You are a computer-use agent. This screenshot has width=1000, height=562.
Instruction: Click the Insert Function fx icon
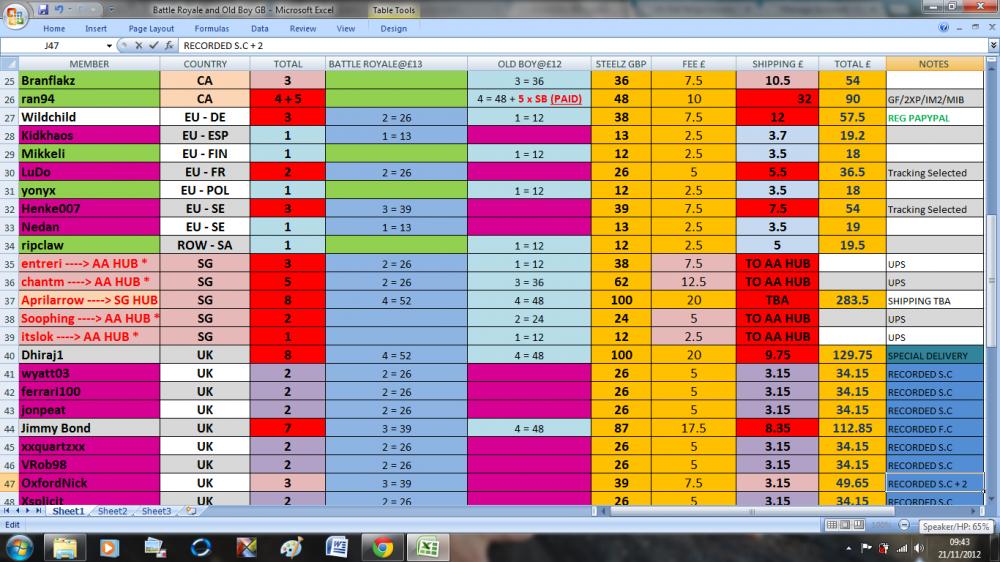169,45
